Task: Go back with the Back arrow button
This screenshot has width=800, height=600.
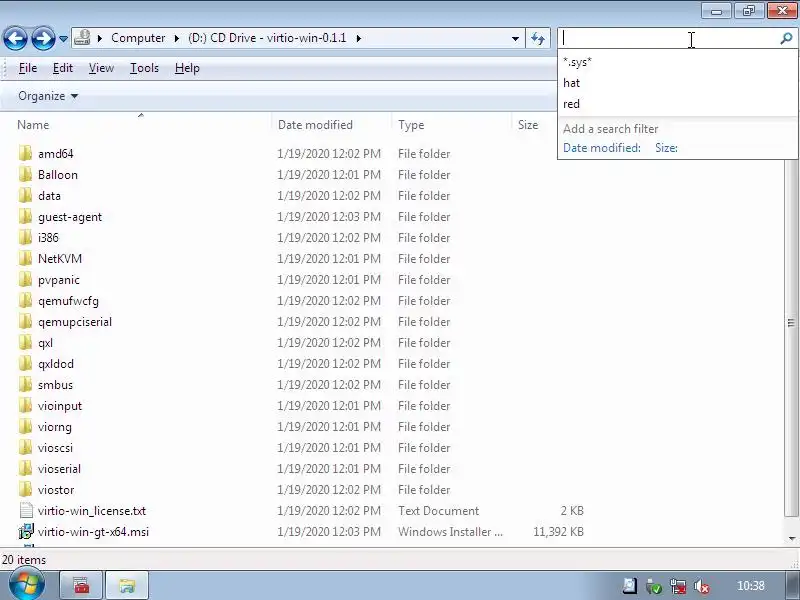Action: (x=15, y=38)
